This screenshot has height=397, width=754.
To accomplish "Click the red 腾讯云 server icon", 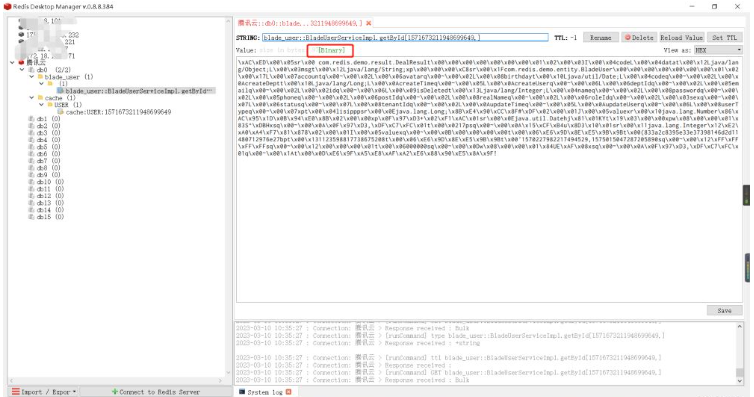I will (x=21, y=62).
